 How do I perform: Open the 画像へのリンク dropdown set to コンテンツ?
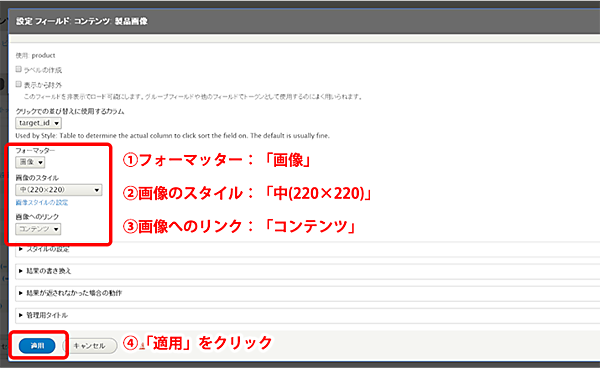38,229
